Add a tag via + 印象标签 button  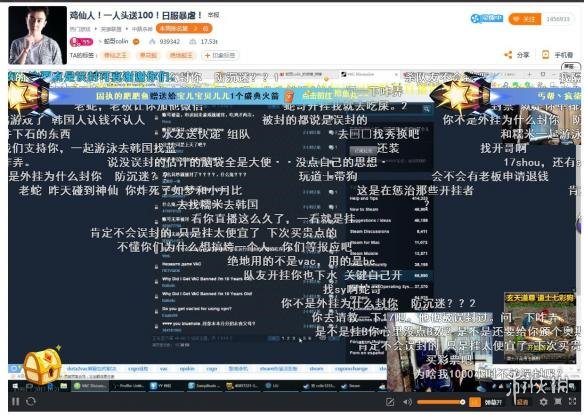220,55
